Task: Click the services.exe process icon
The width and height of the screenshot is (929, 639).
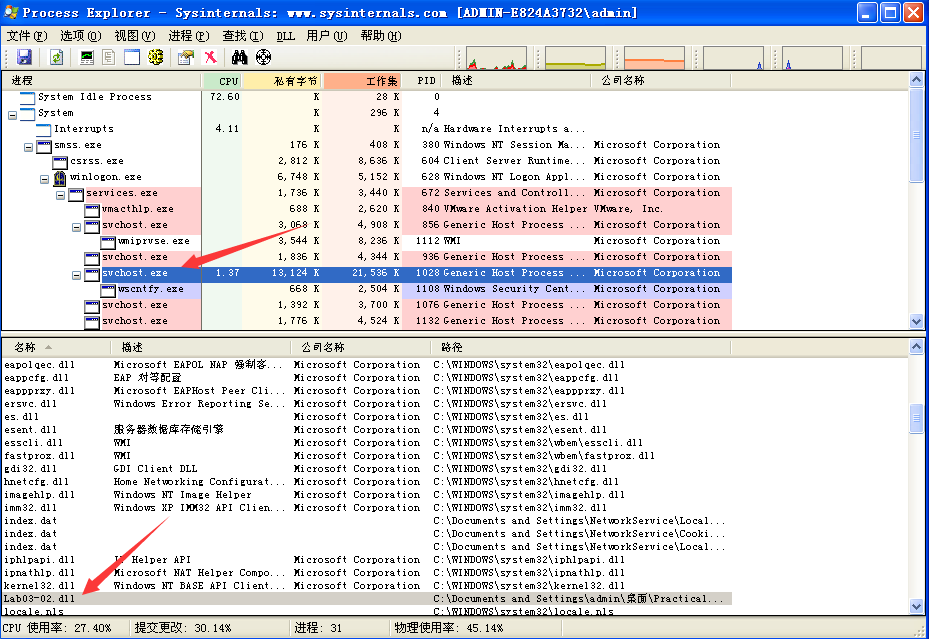Action: click(x=75, y=193)
